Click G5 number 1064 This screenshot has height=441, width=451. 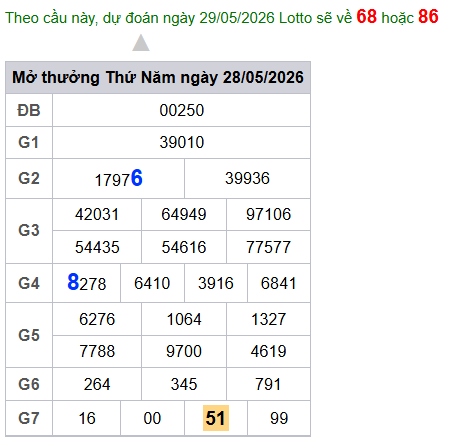click(184, 319)
